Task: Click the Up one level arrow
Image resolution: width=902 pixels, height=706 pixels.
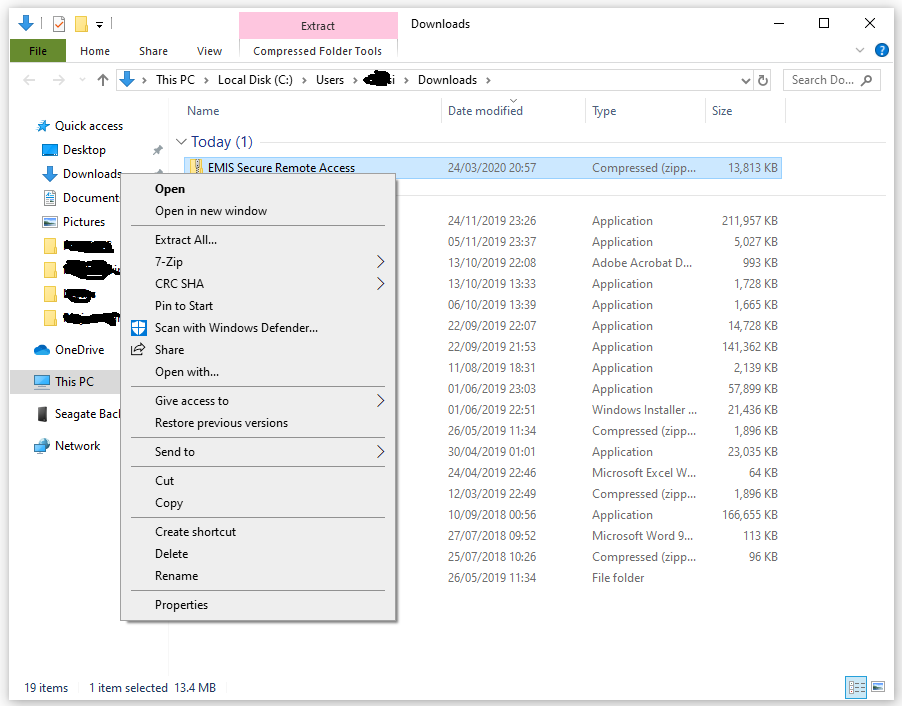Action: coord(102,80)
